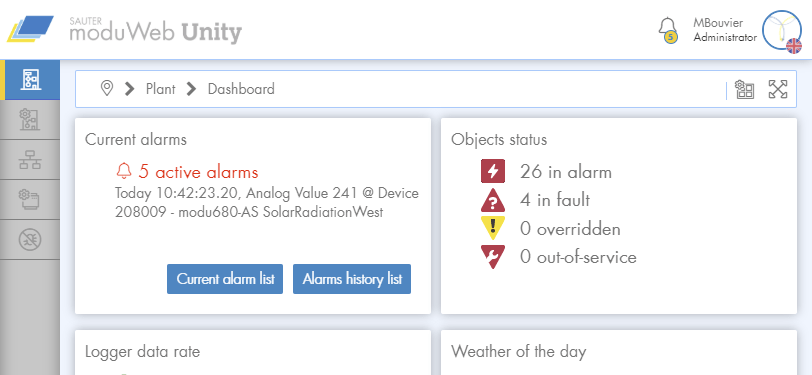Expand the chevron before Dashboard
The image size is (812, 375).
click(x=192, y=89)
